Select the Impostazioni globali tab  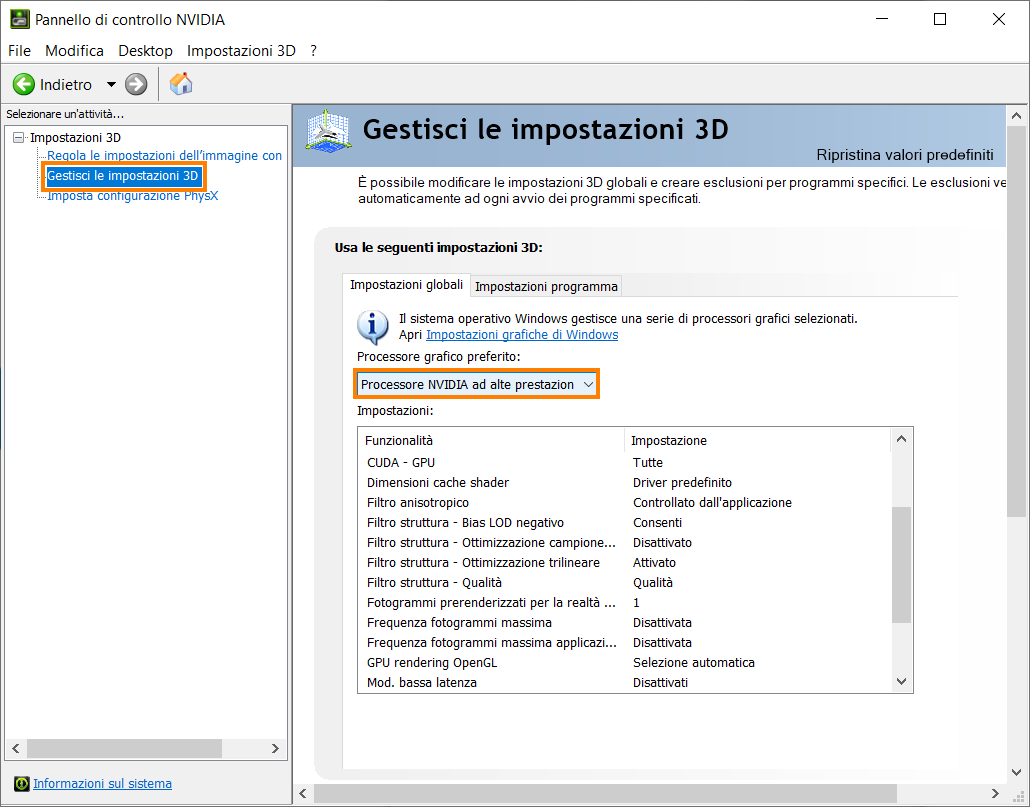(406, 285)
